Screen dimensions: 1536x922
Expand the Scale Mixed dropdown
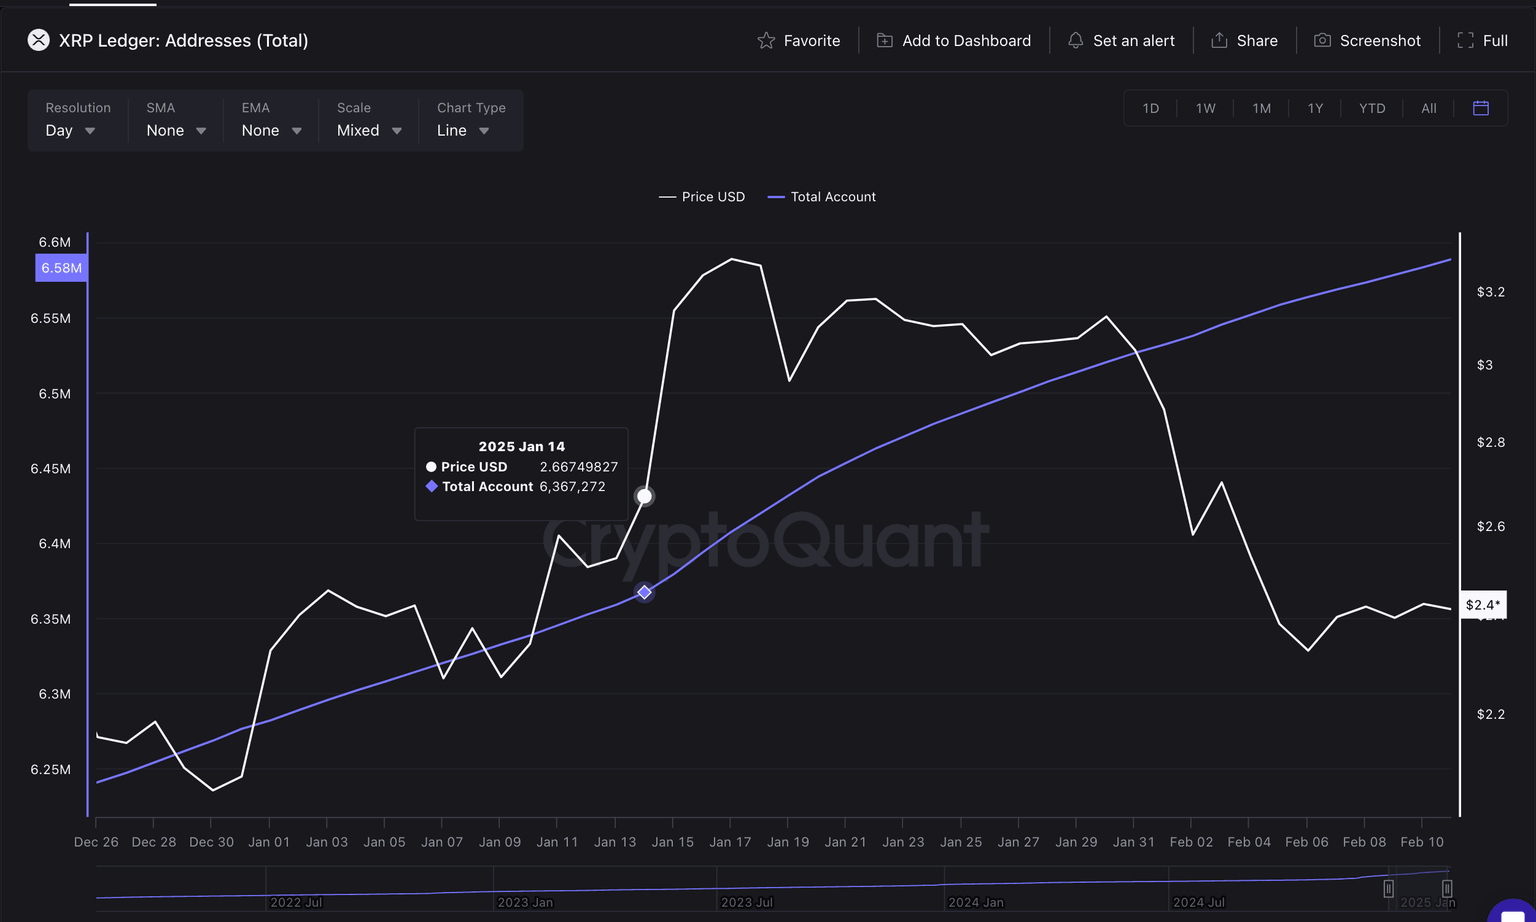(x=369, y=131)
